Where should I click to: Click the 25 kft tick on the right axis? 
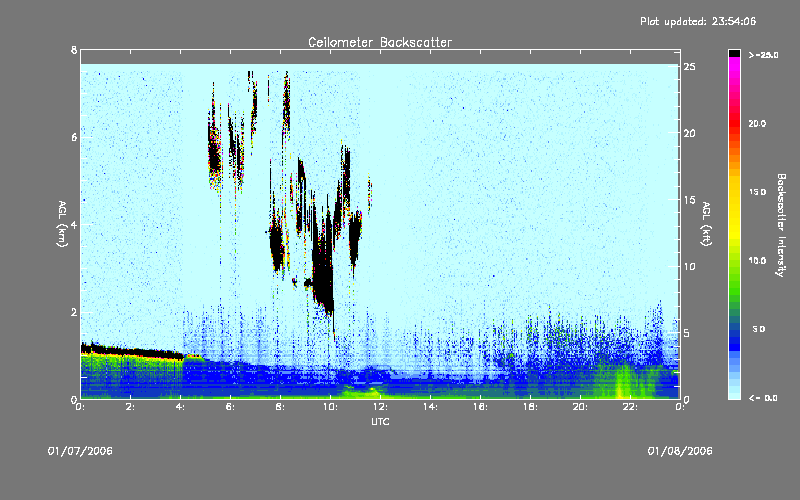(x=689, y=67)
